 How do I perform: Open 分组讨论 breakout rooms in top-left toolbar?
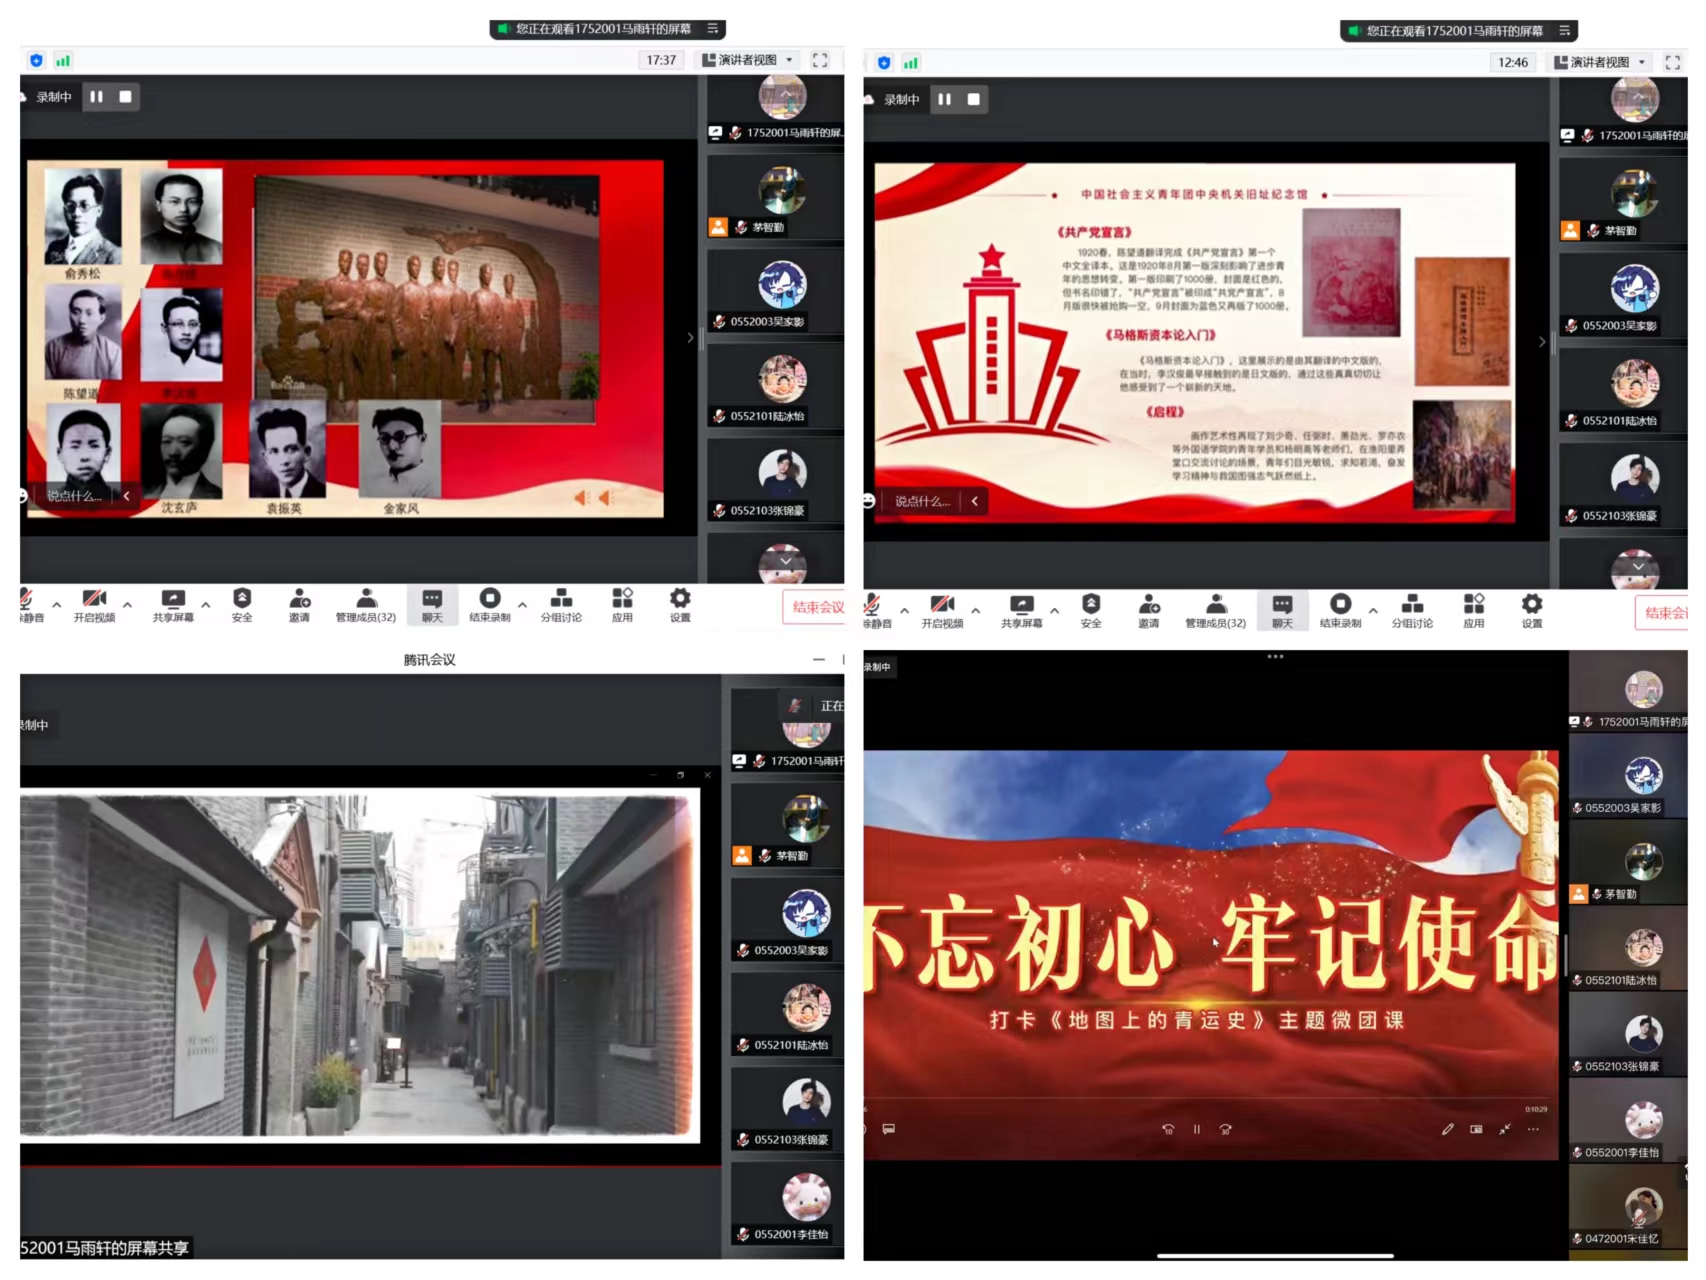tap(561, 603)
